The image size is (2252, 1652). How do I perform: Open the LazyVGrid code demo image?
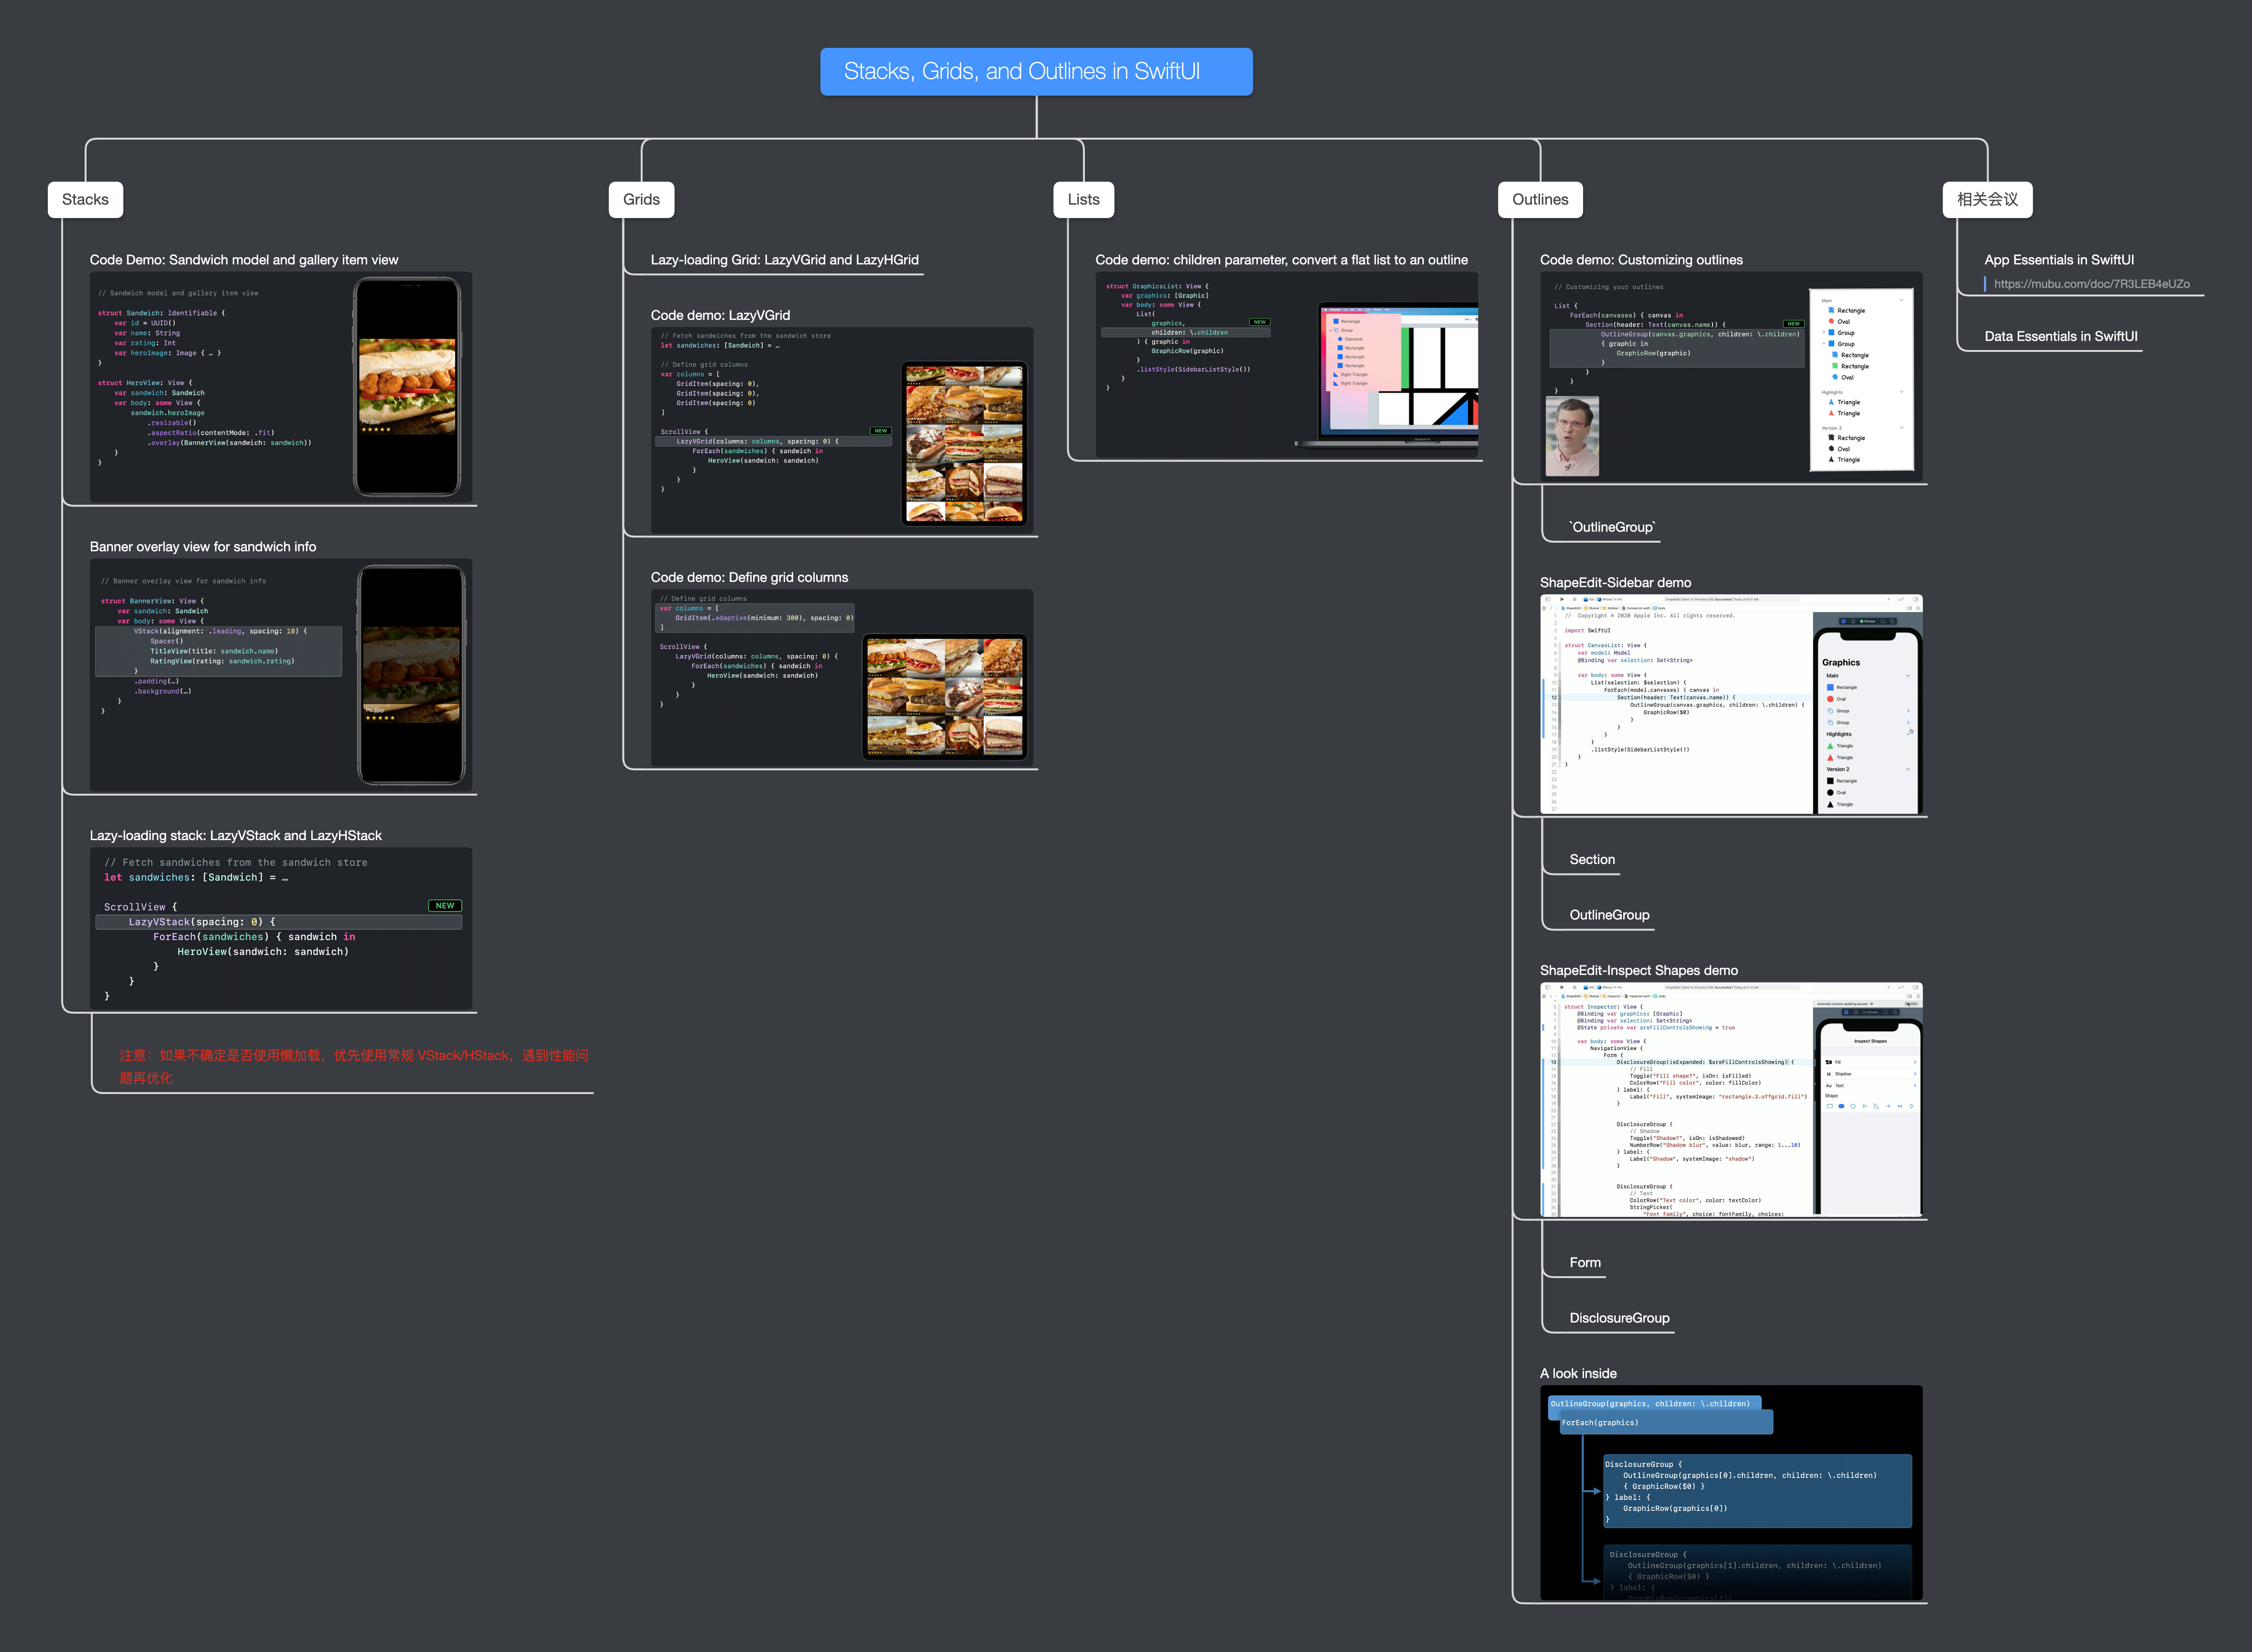[841, 430]
